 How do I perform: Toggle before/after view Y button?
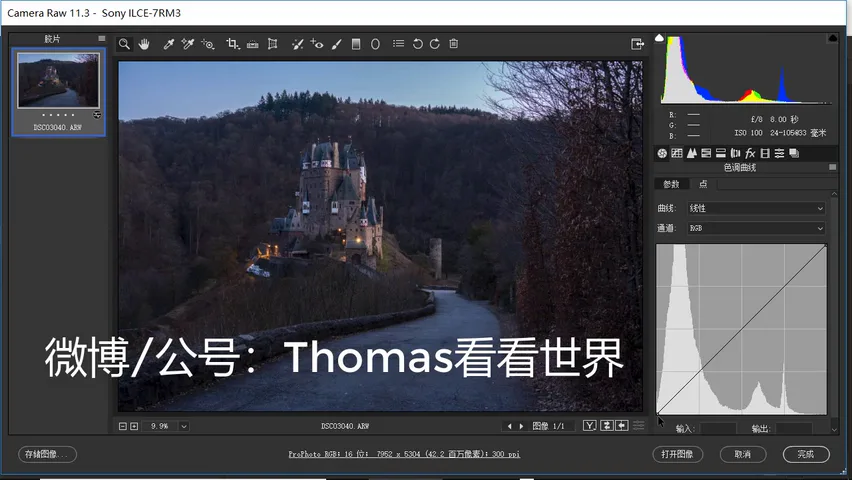tap(590, 426)
